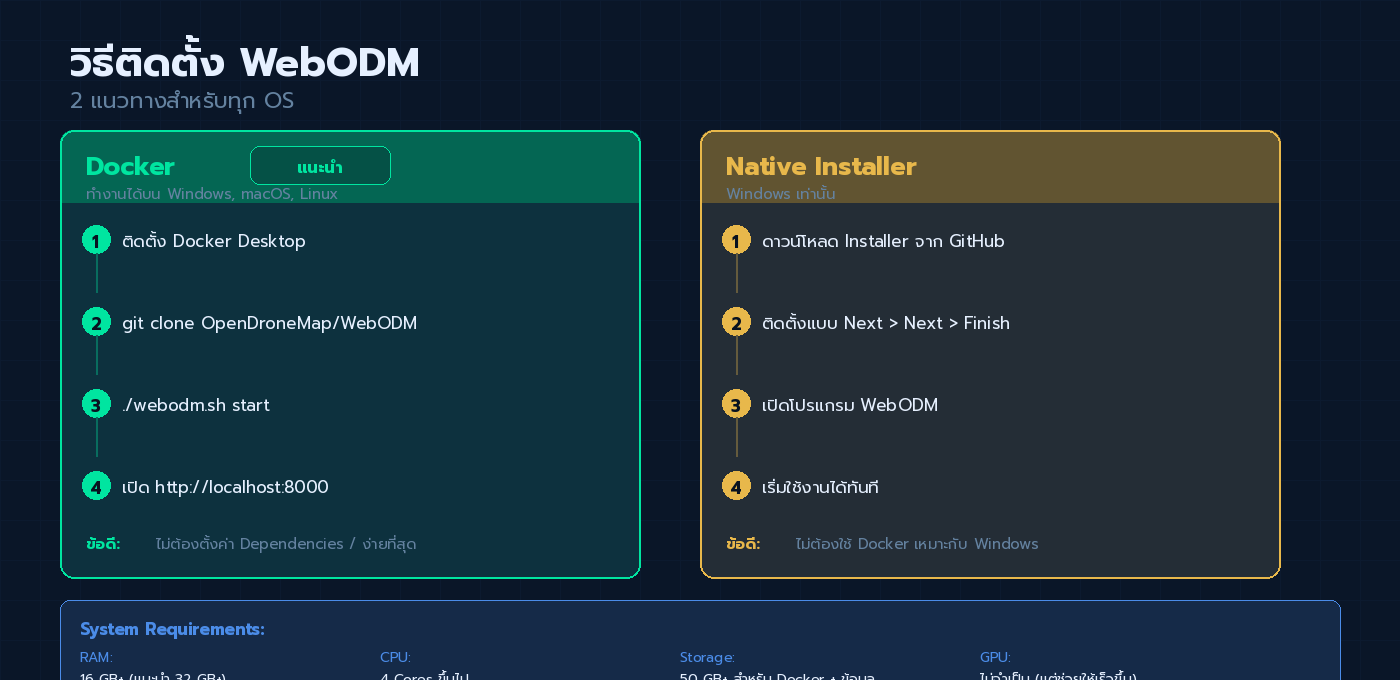
Task: Open the http://localhost:8000 link
Action: pos(242,486)
